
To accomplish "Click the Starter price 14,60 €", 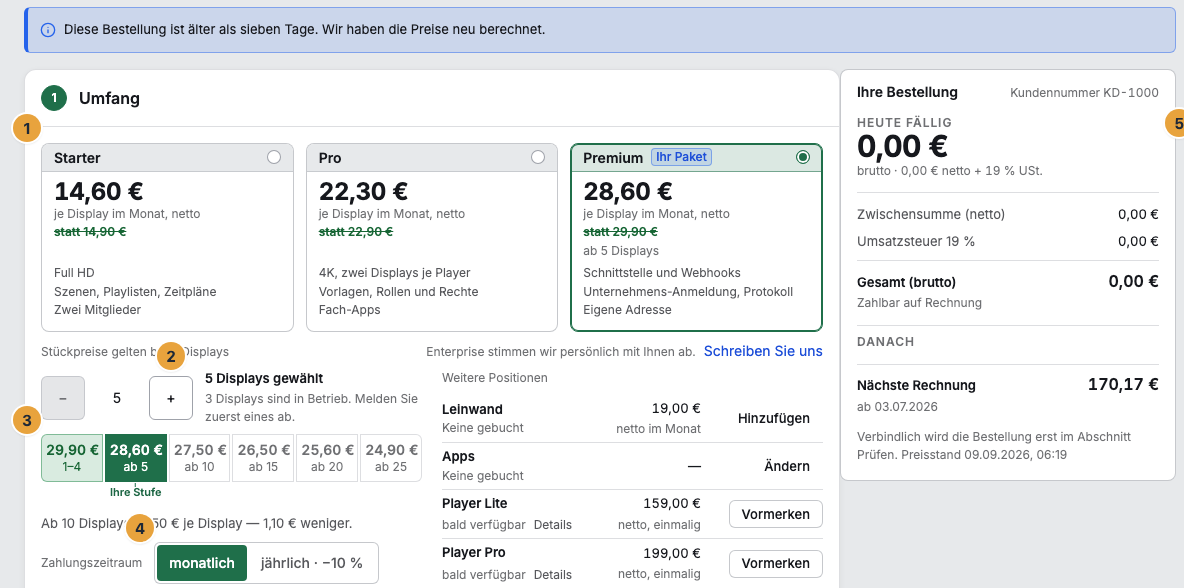I will (x=99, y=191).
